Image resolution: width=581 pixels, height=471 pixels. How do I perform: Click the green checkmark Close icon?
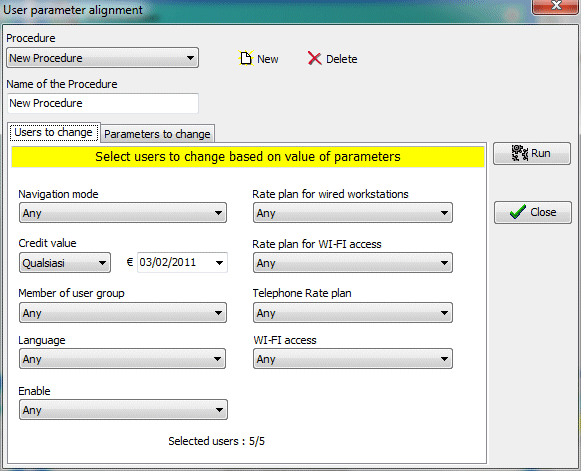pyautogui.click(x=518, y=212)
